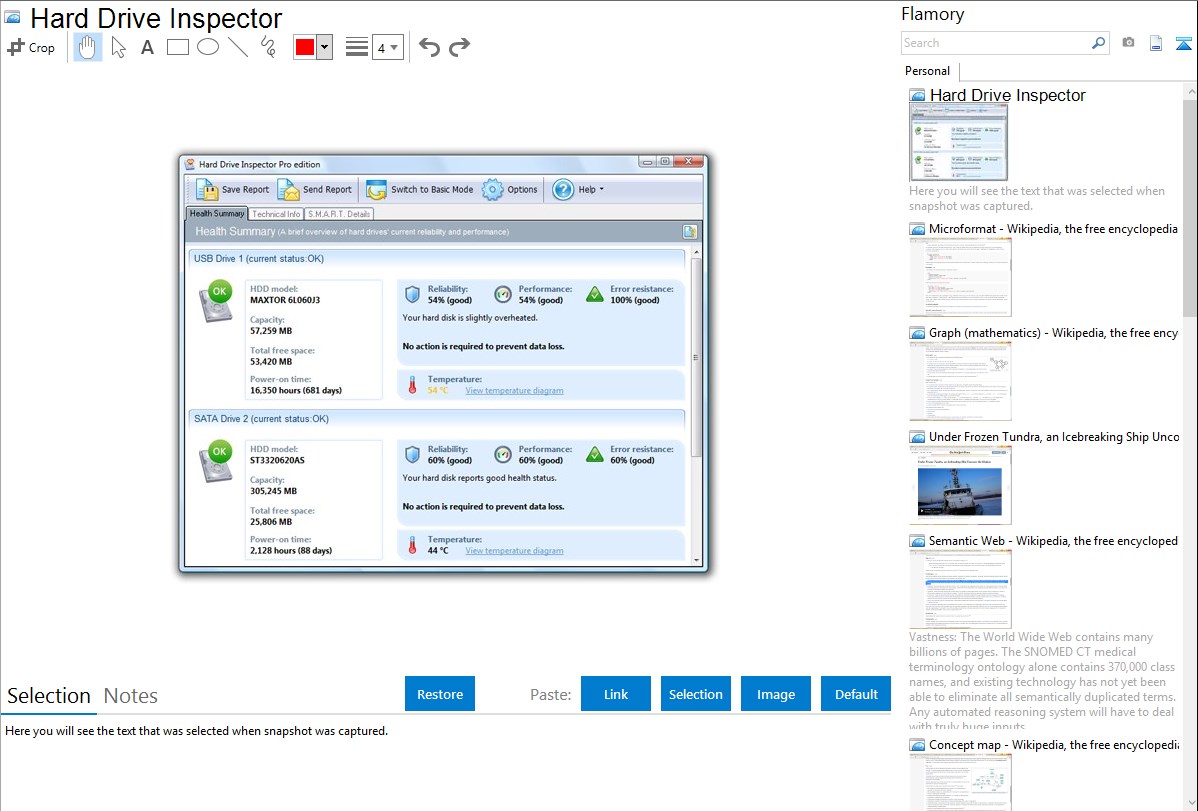Click USB Drive 1 thermometer icon
The width and height of the screenshot is (1198, 811).
click(x=413, y=384)
